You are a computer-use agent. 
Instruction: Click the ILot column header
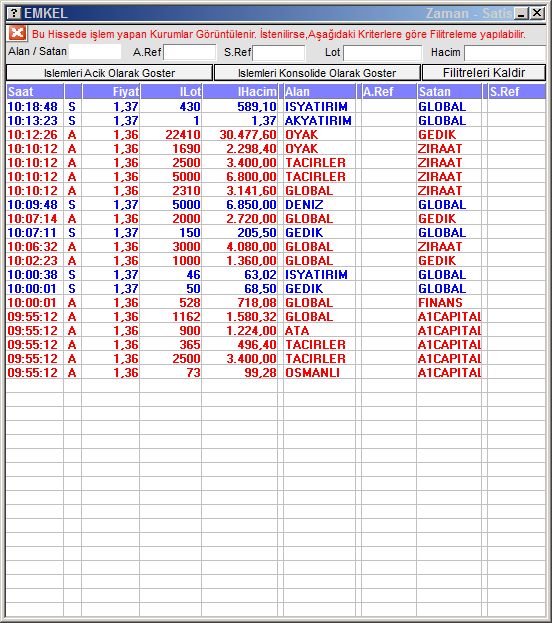click(x=171, y=91)
